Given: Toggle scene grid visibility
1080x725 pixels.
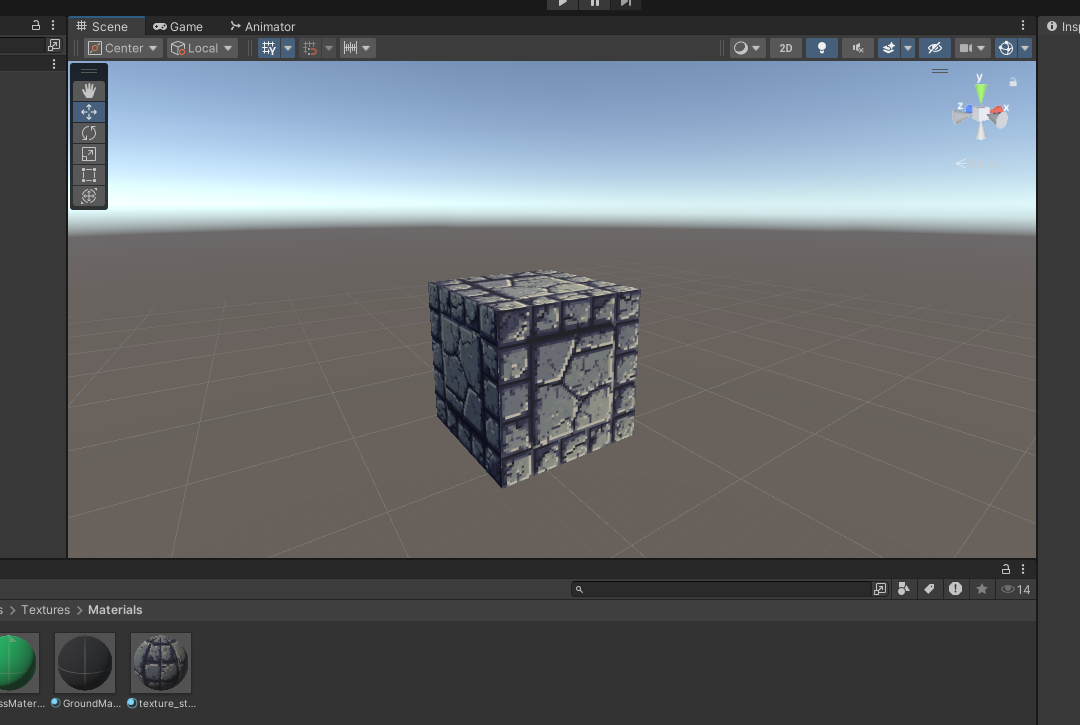Looking at the screenshot, I should click(269, 48).
